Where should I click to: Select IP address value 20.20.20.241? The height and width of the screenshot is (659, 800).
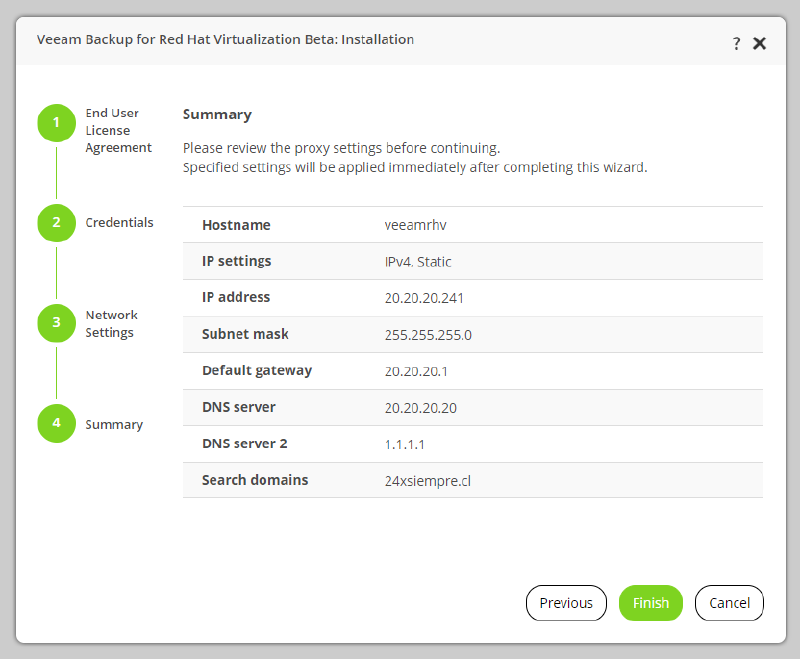point(424,298)
